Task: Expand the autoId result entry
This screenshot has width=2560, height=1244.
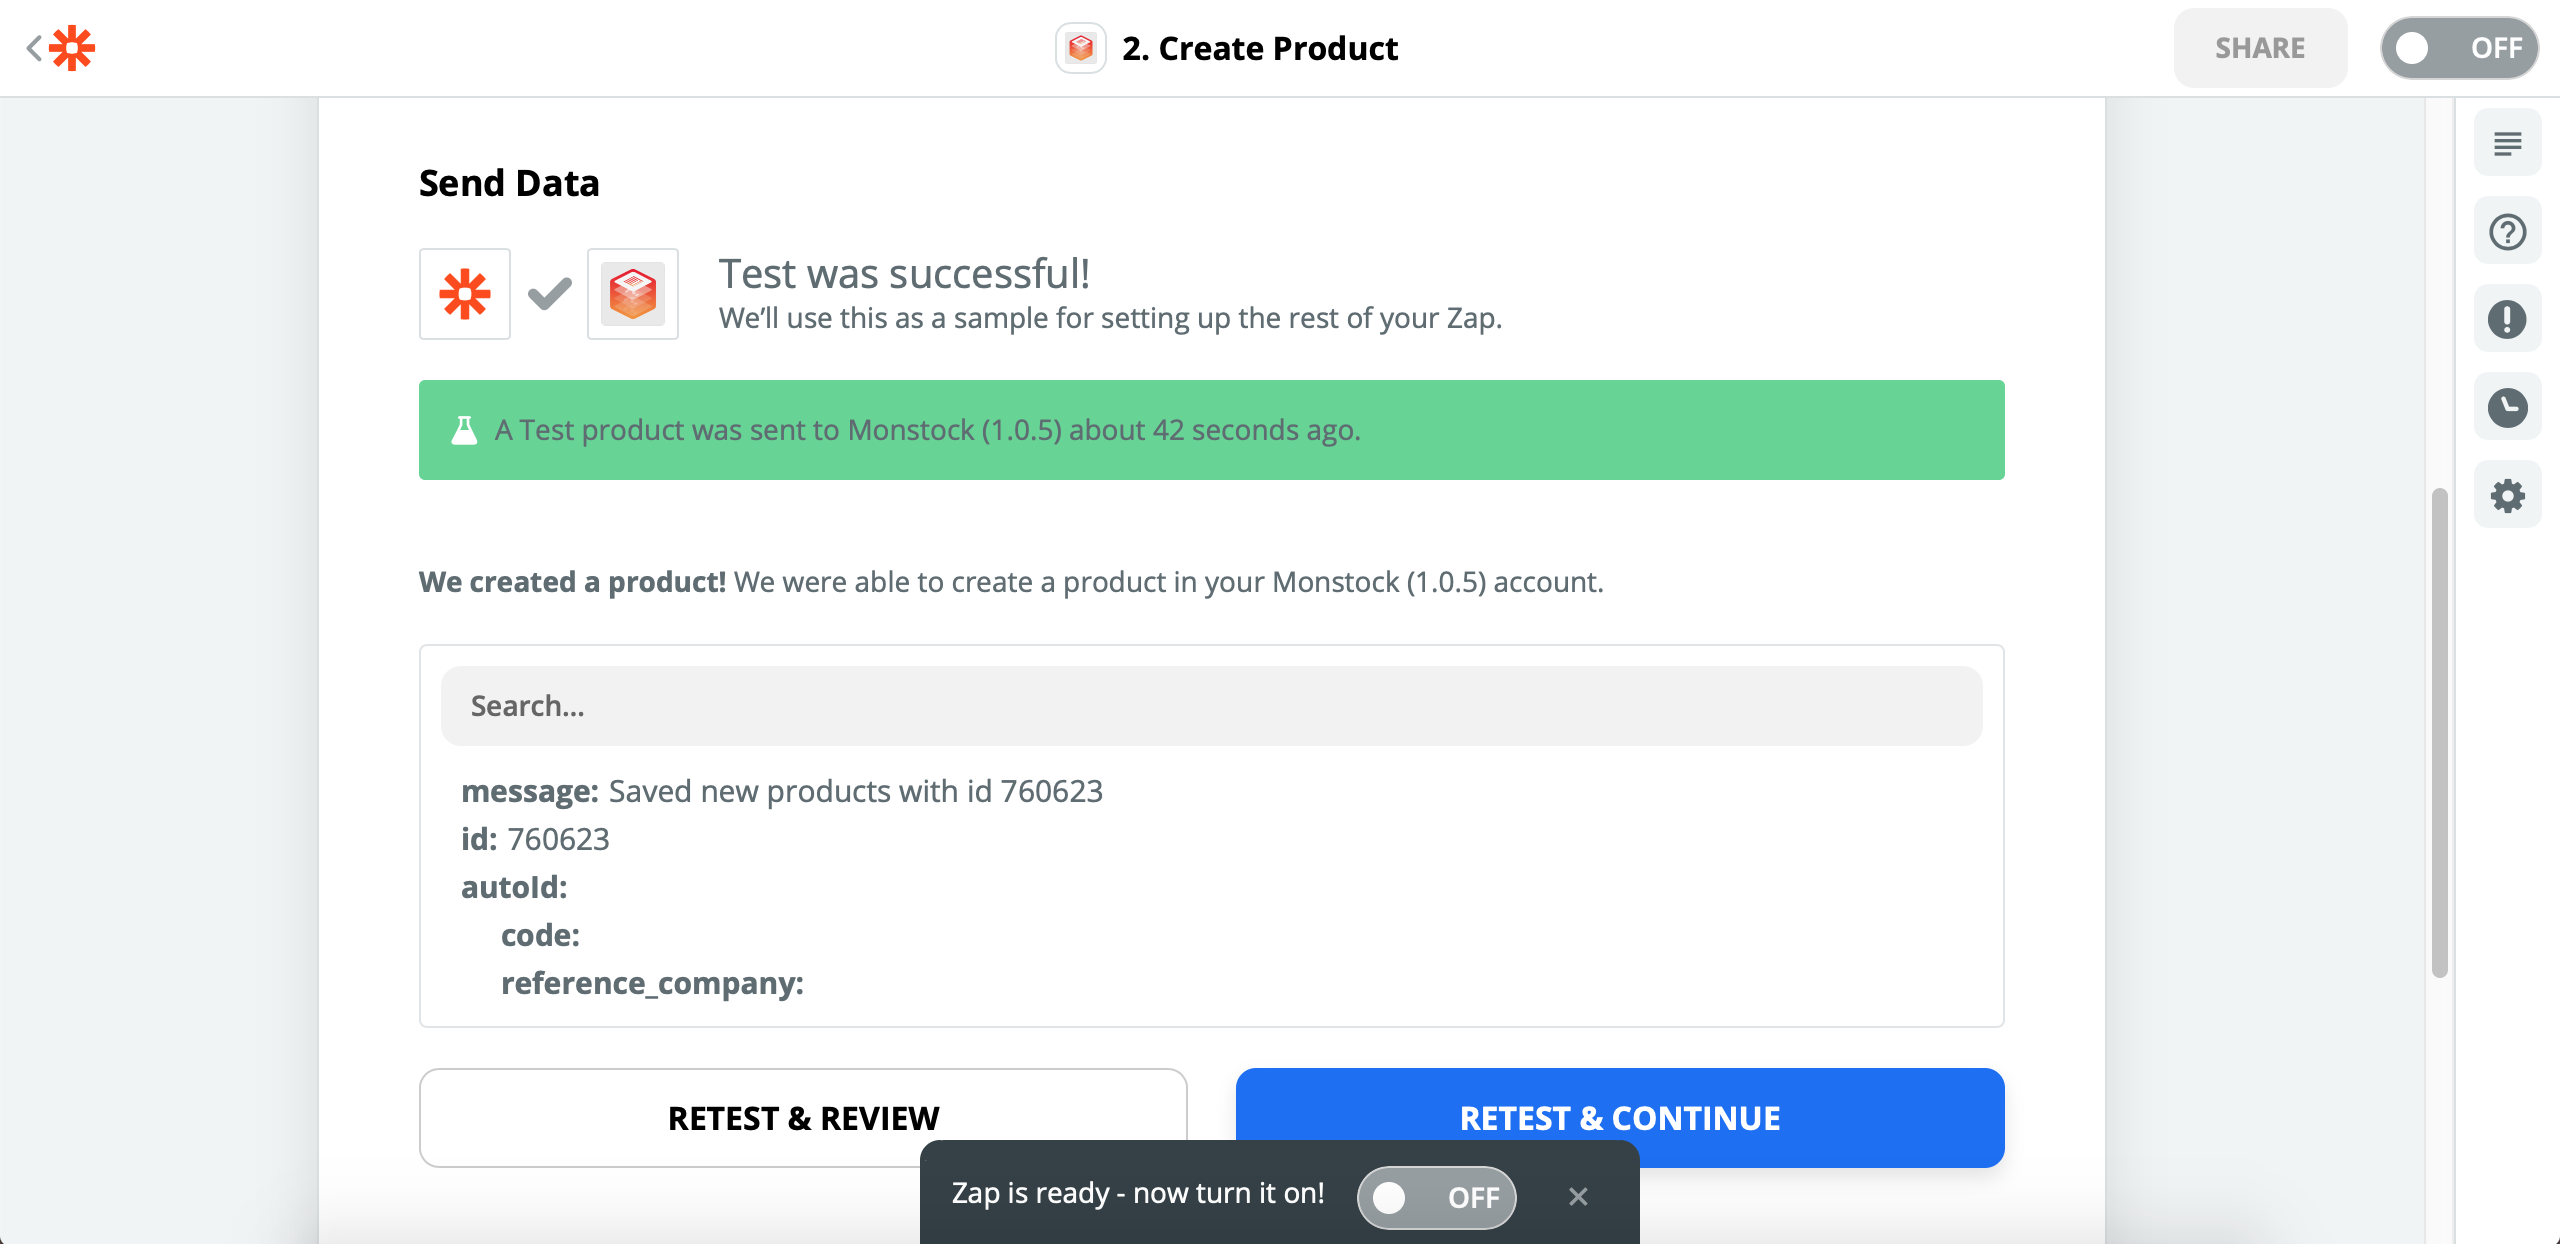Action: pyautogui.click(x=514, y=887)
